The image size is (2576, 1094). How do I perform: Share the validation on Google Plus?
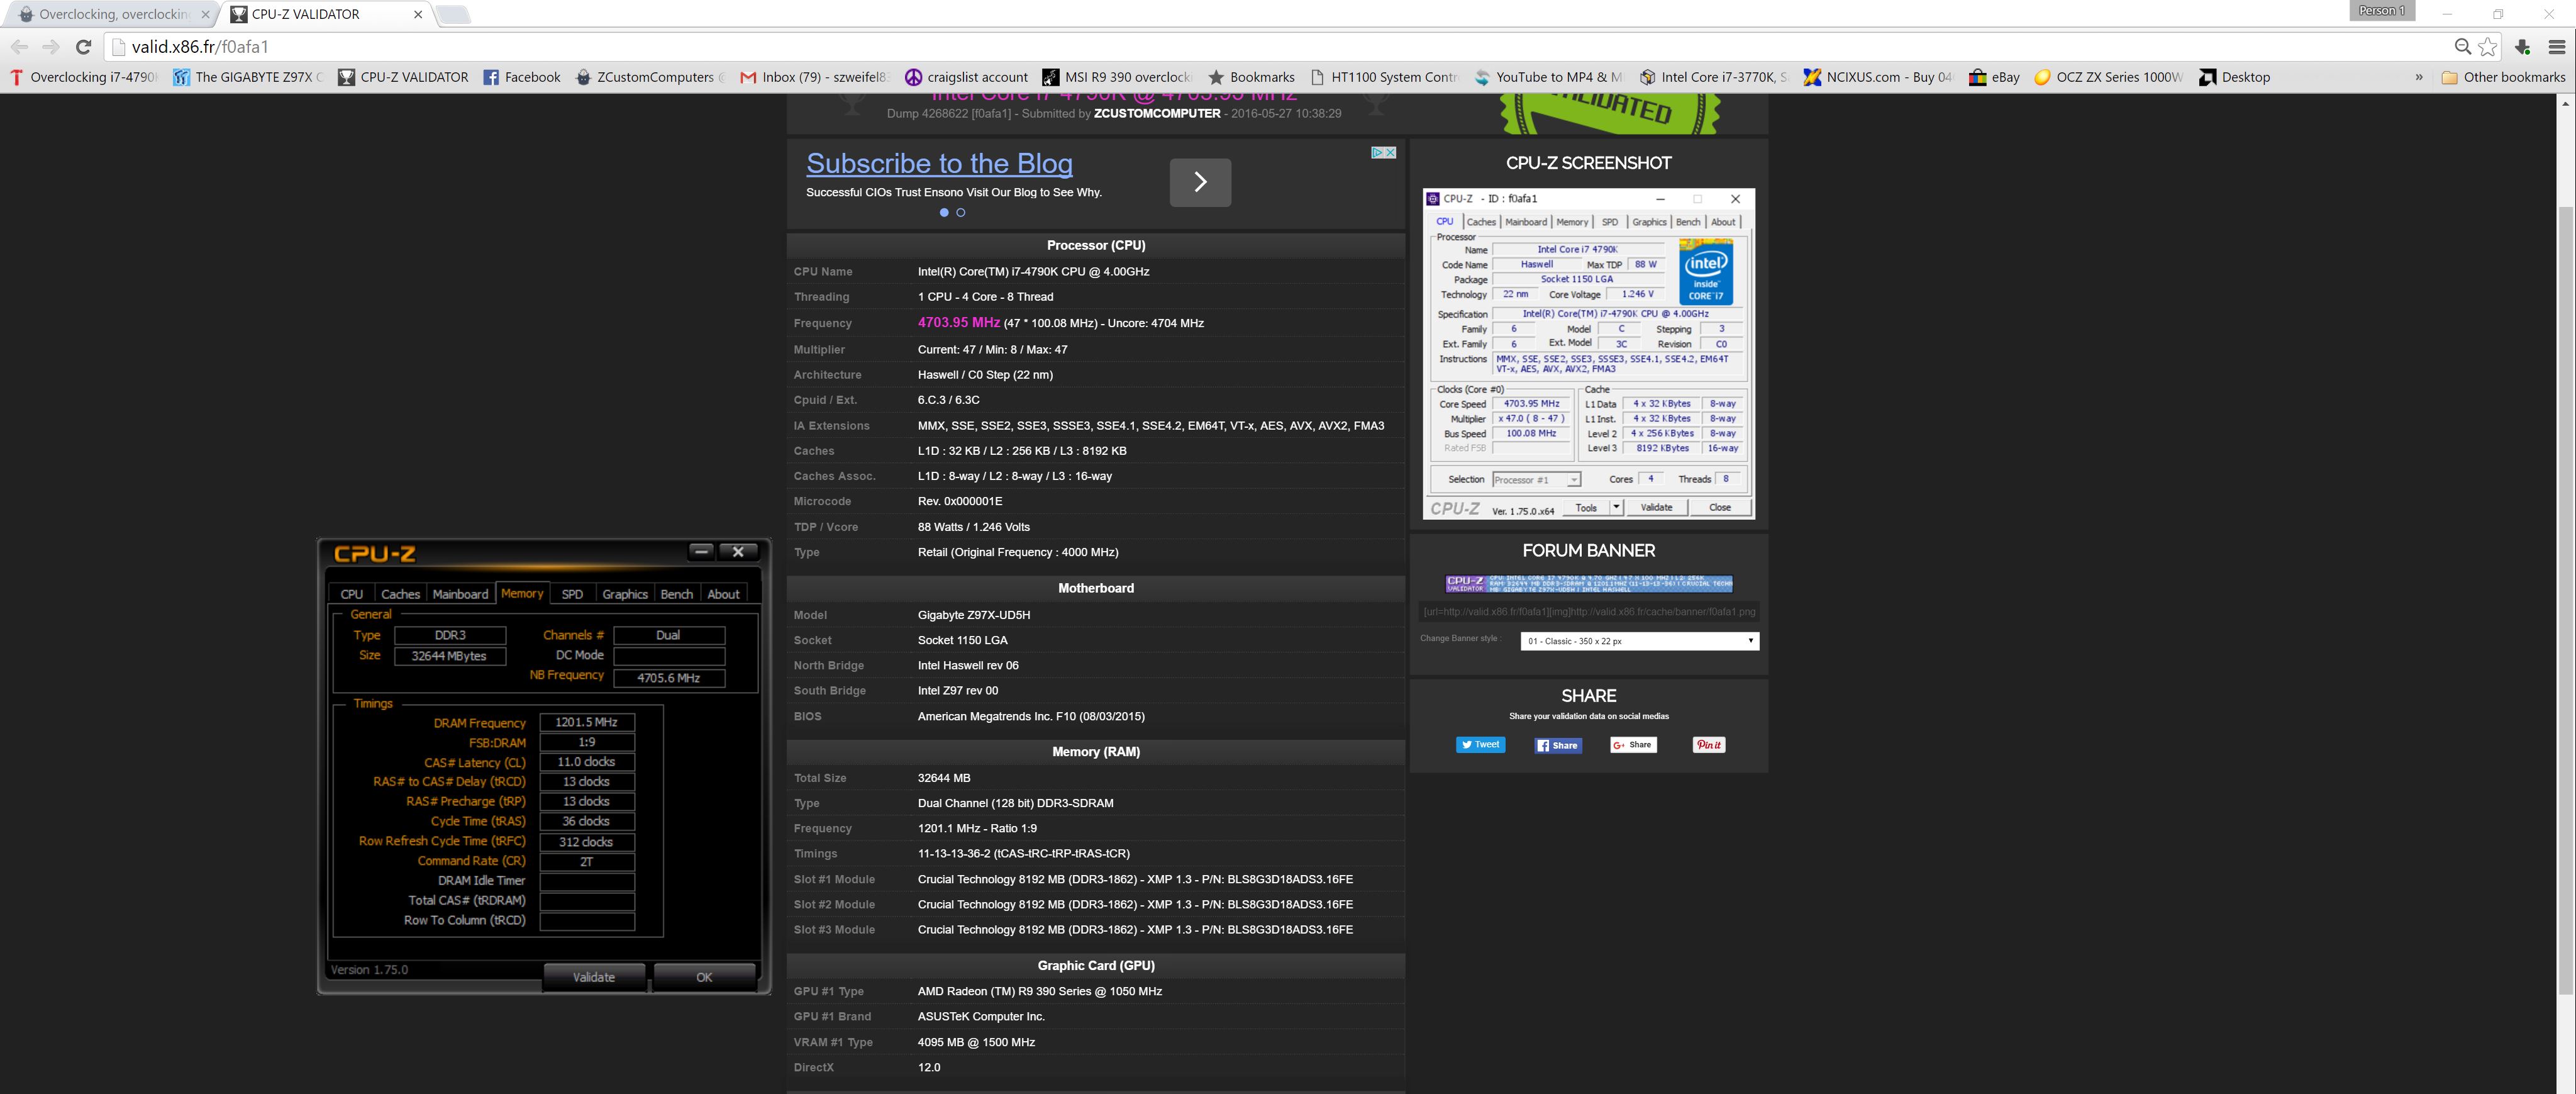pos(1633,745)
